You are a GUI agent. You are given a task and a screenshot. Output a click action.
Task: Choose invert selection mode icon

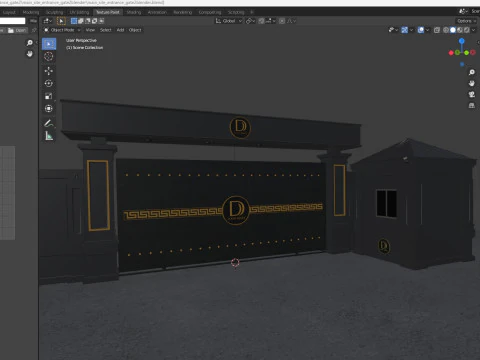pos(95,21)
